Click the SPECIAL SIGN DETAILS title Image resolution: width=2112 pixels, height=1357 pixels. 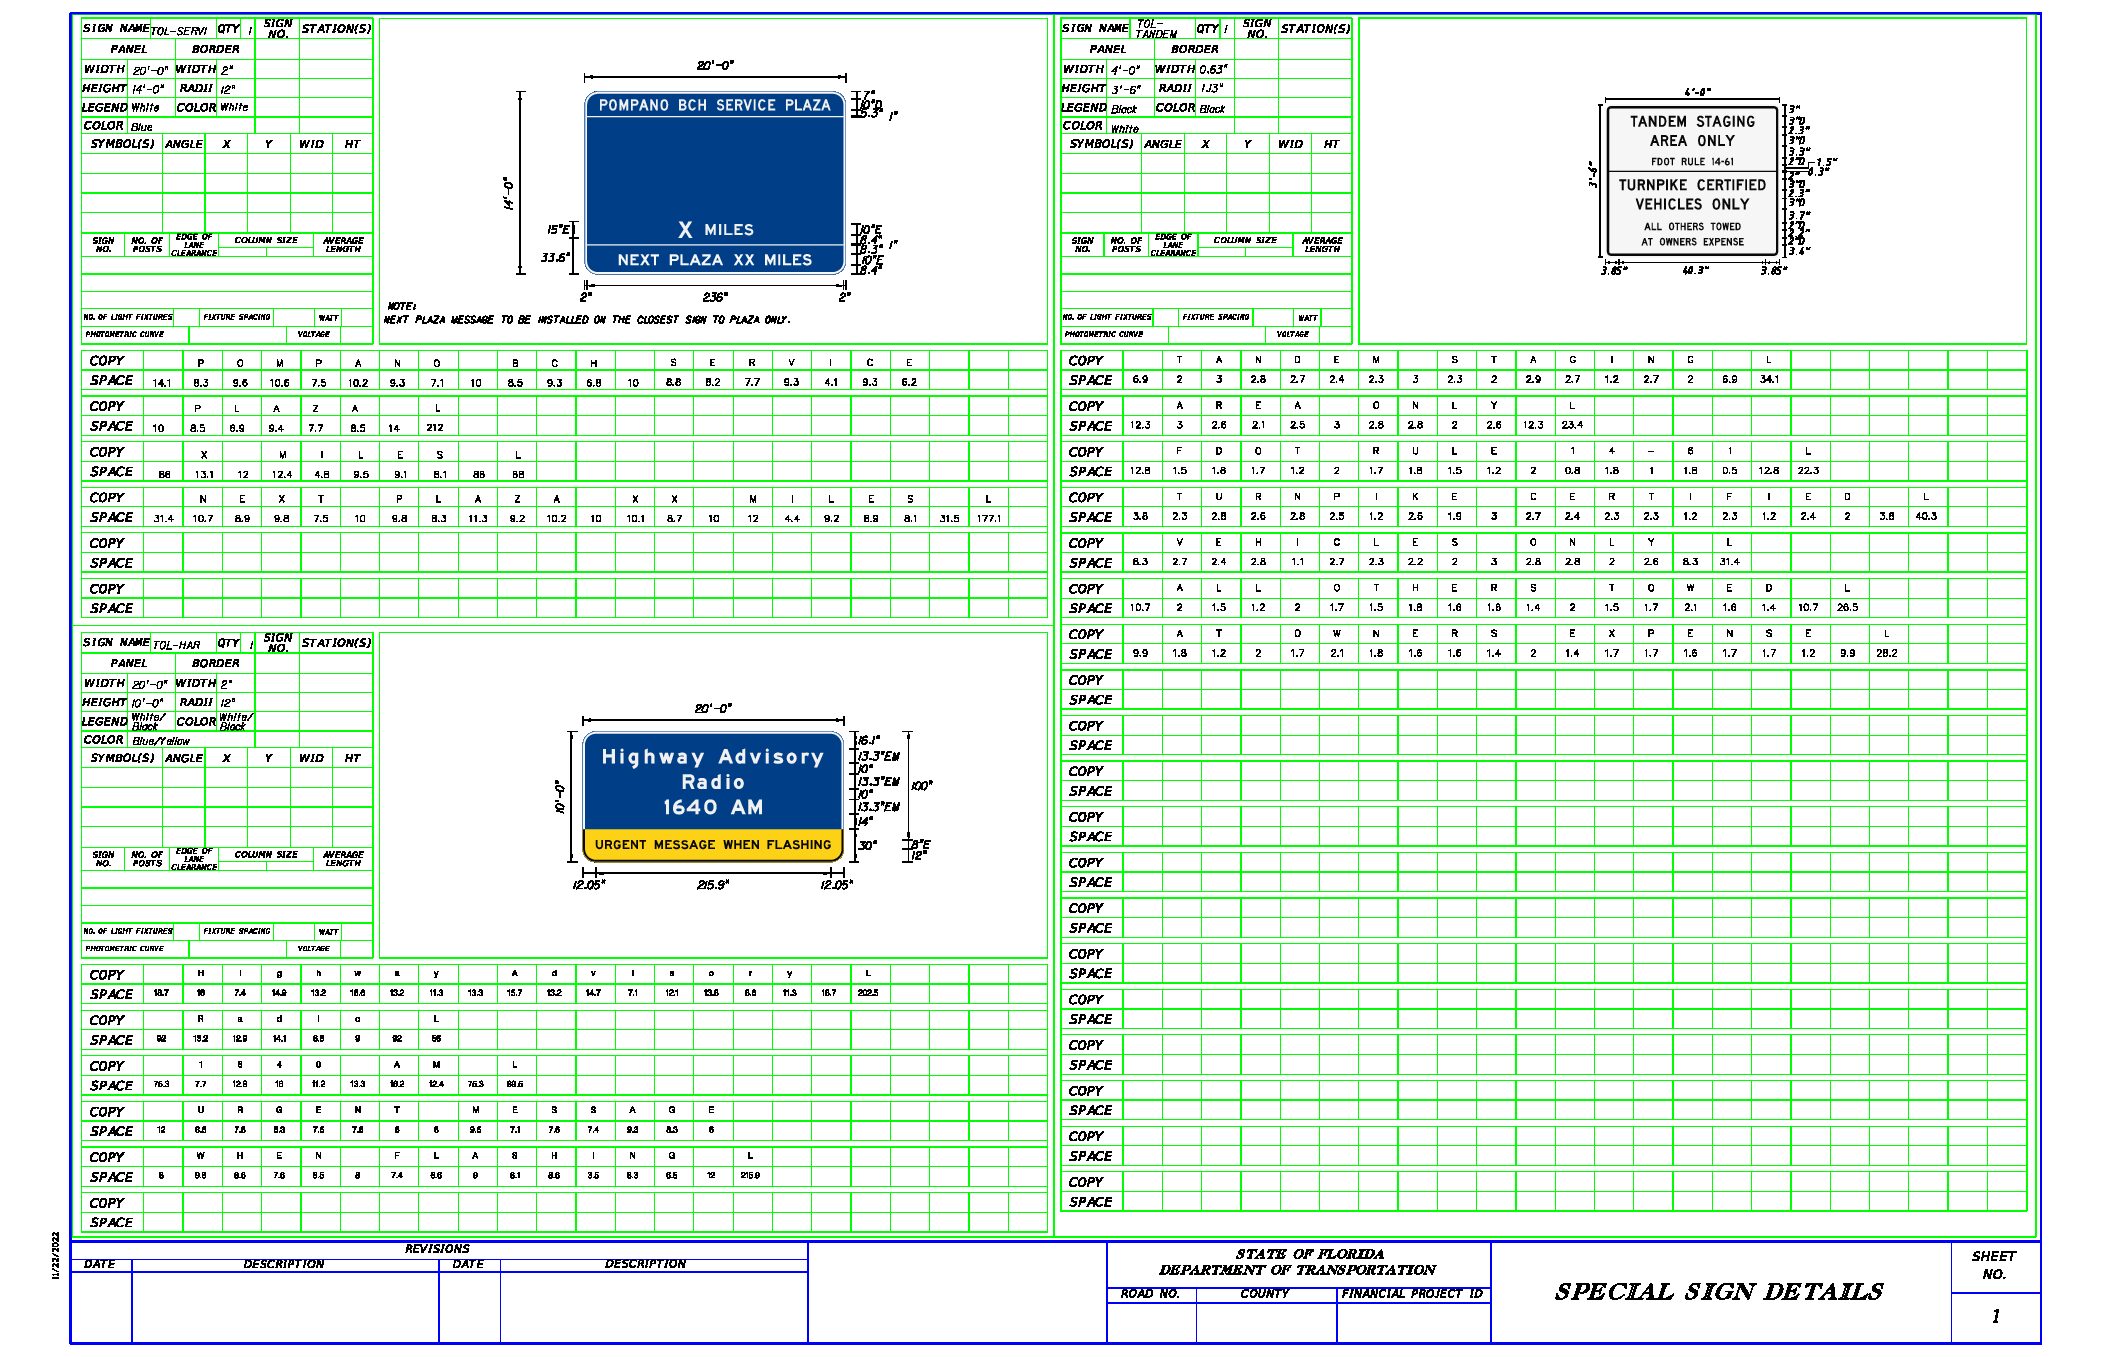(1718, 1292)
